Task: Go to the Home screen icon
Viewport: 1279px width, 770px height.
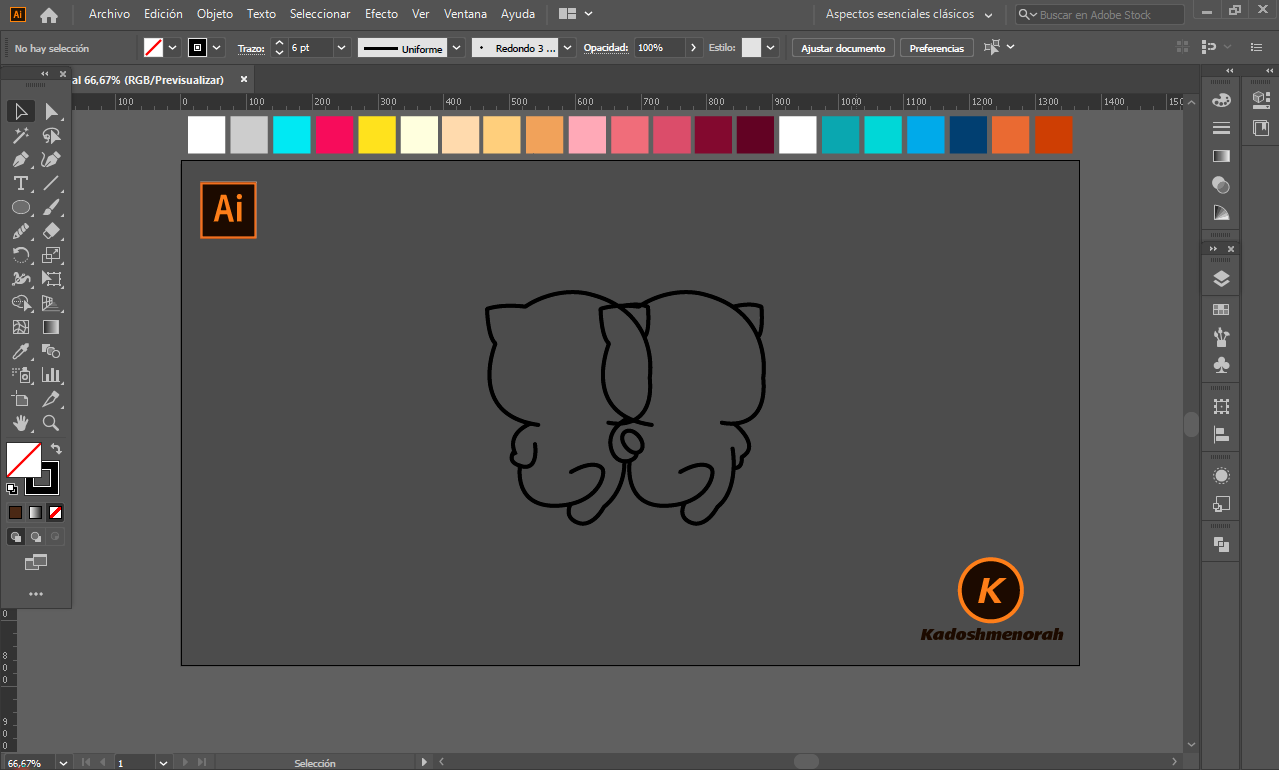Action: click(49, 15)
